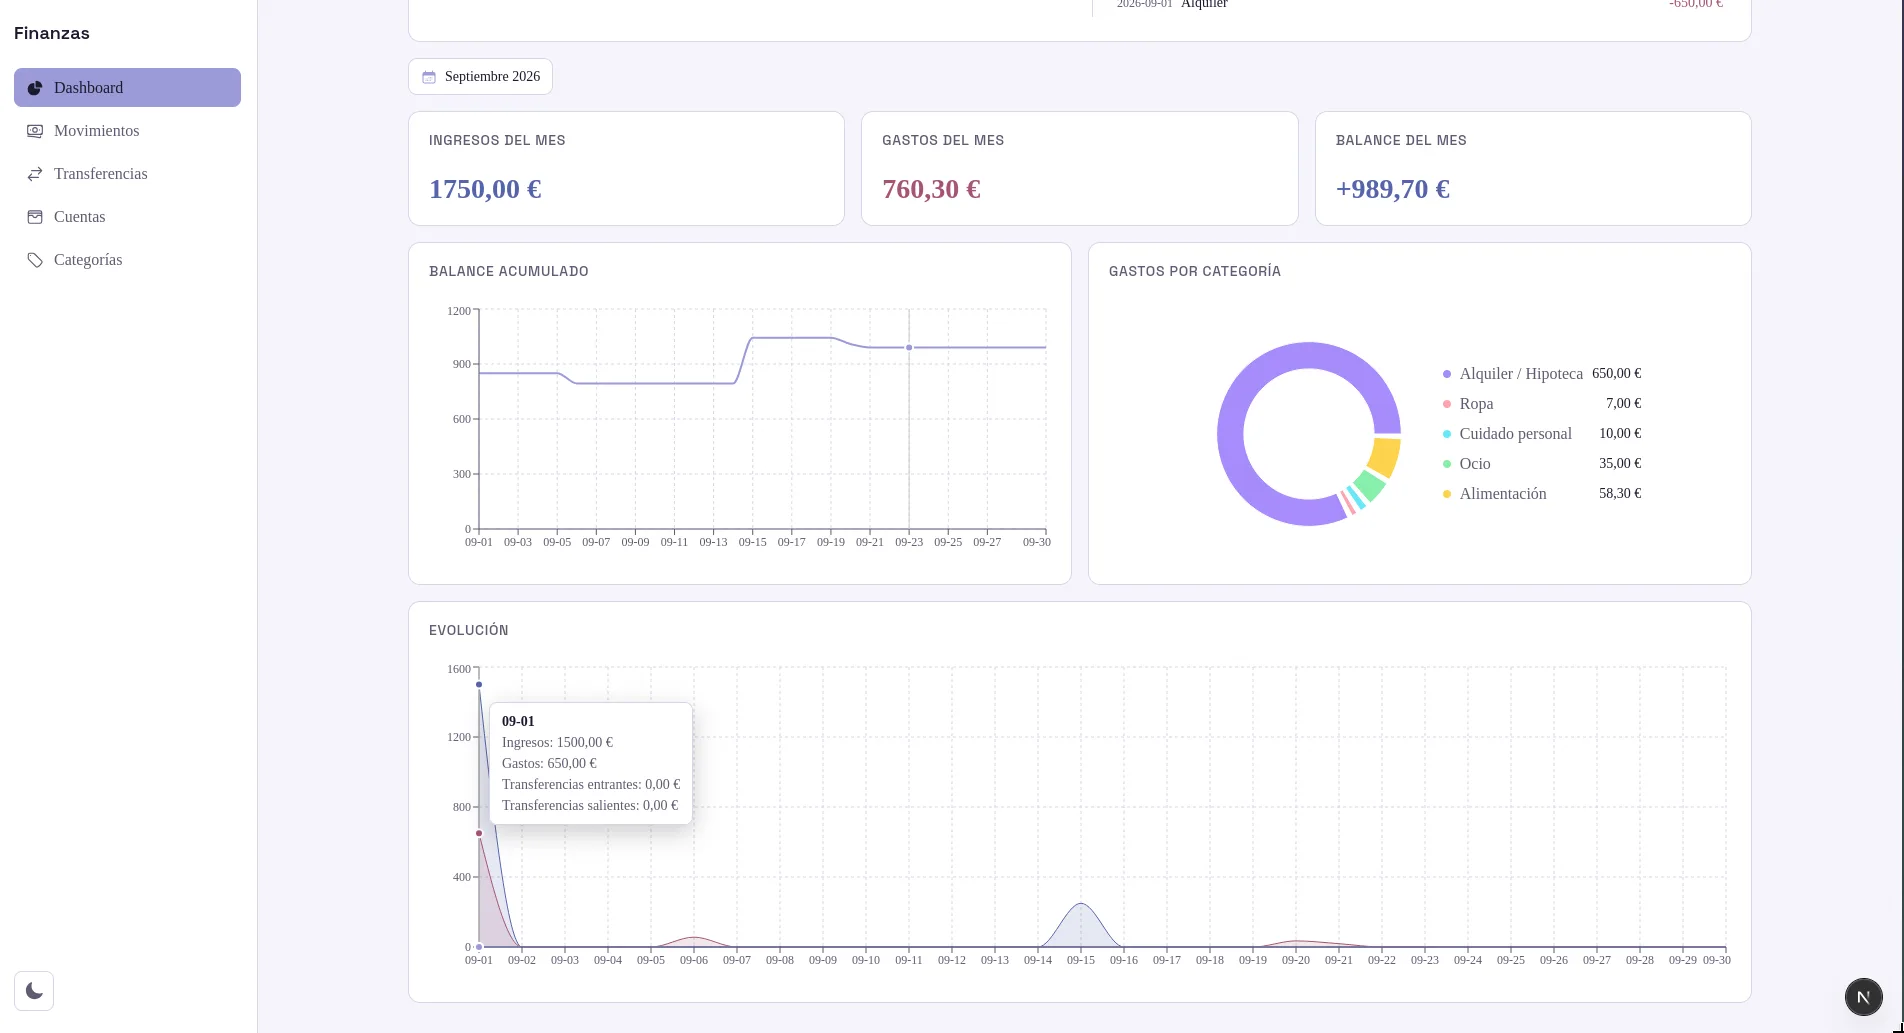Toggle dark mode with moon button
The image size is (1904, 1033).
pos(34,991)
